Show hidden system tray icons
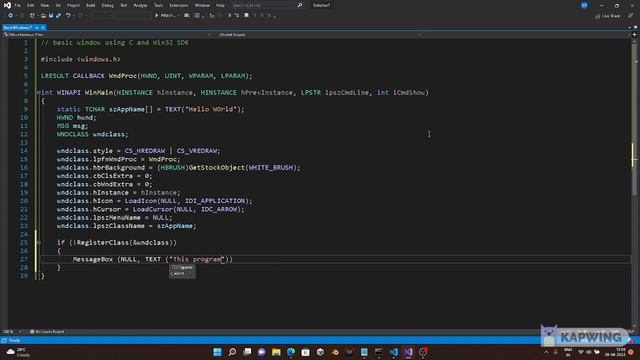The width and height of the screenshot is (640, 360). pyautogui.click(x=546, y=352)
